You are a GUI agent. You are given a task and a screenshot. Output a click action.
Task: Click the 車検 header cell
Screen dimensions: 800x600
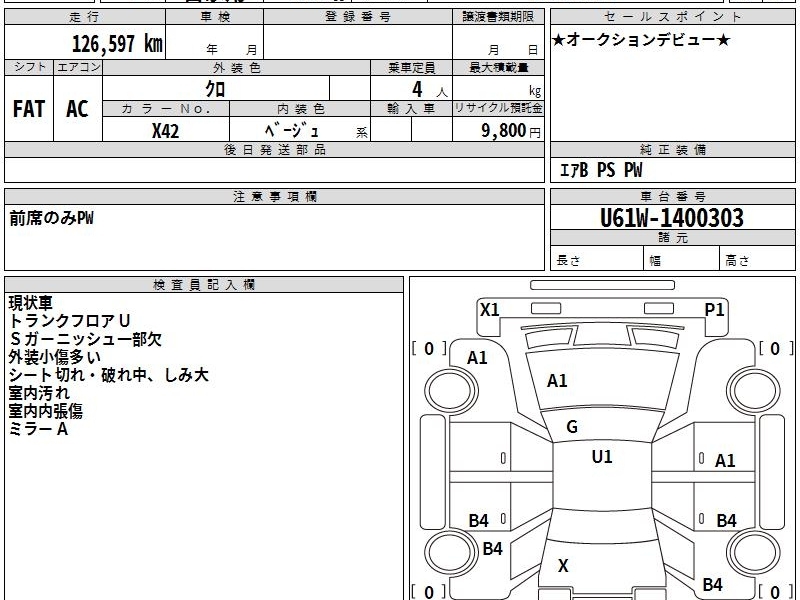pos(215,17)
